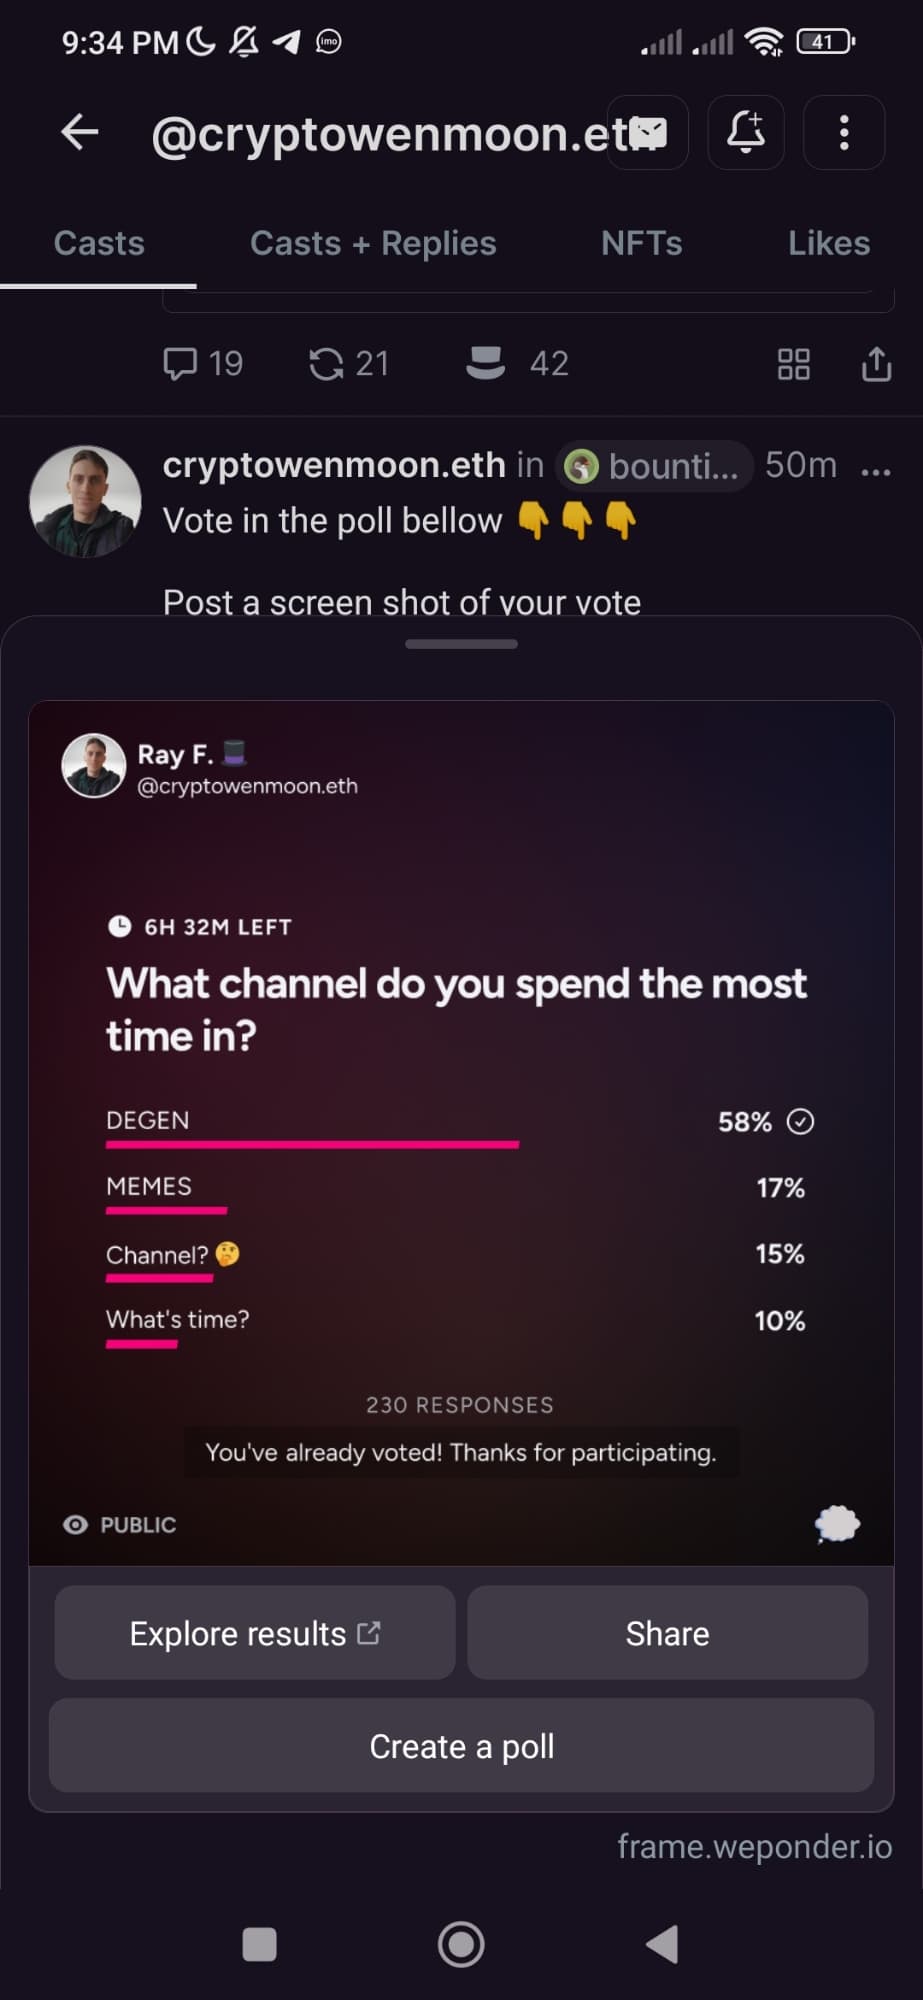Tap the Explore results button
Screen dimensions: 923x2000
pos(255,1633)
